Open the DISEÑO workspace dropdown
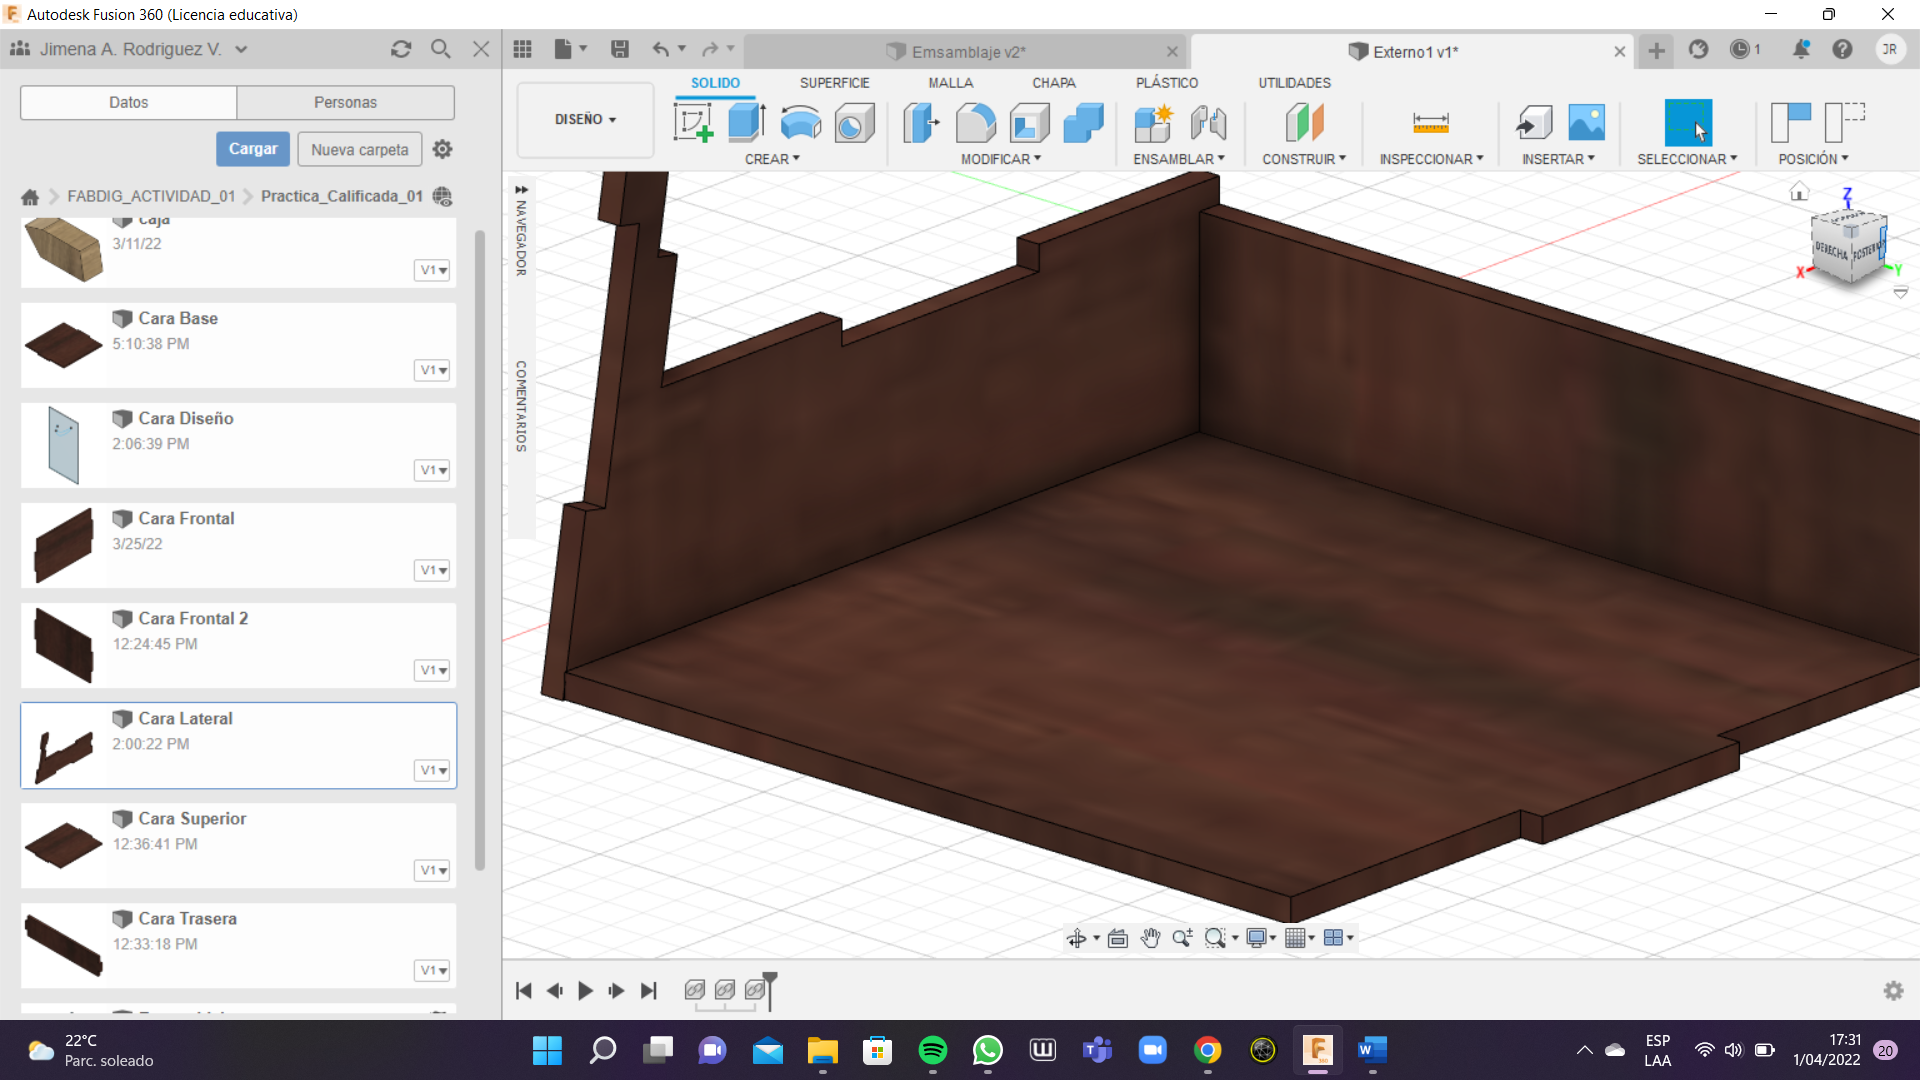The image size is (1920, 1080). pyautogui.click(x=585, y=119)
